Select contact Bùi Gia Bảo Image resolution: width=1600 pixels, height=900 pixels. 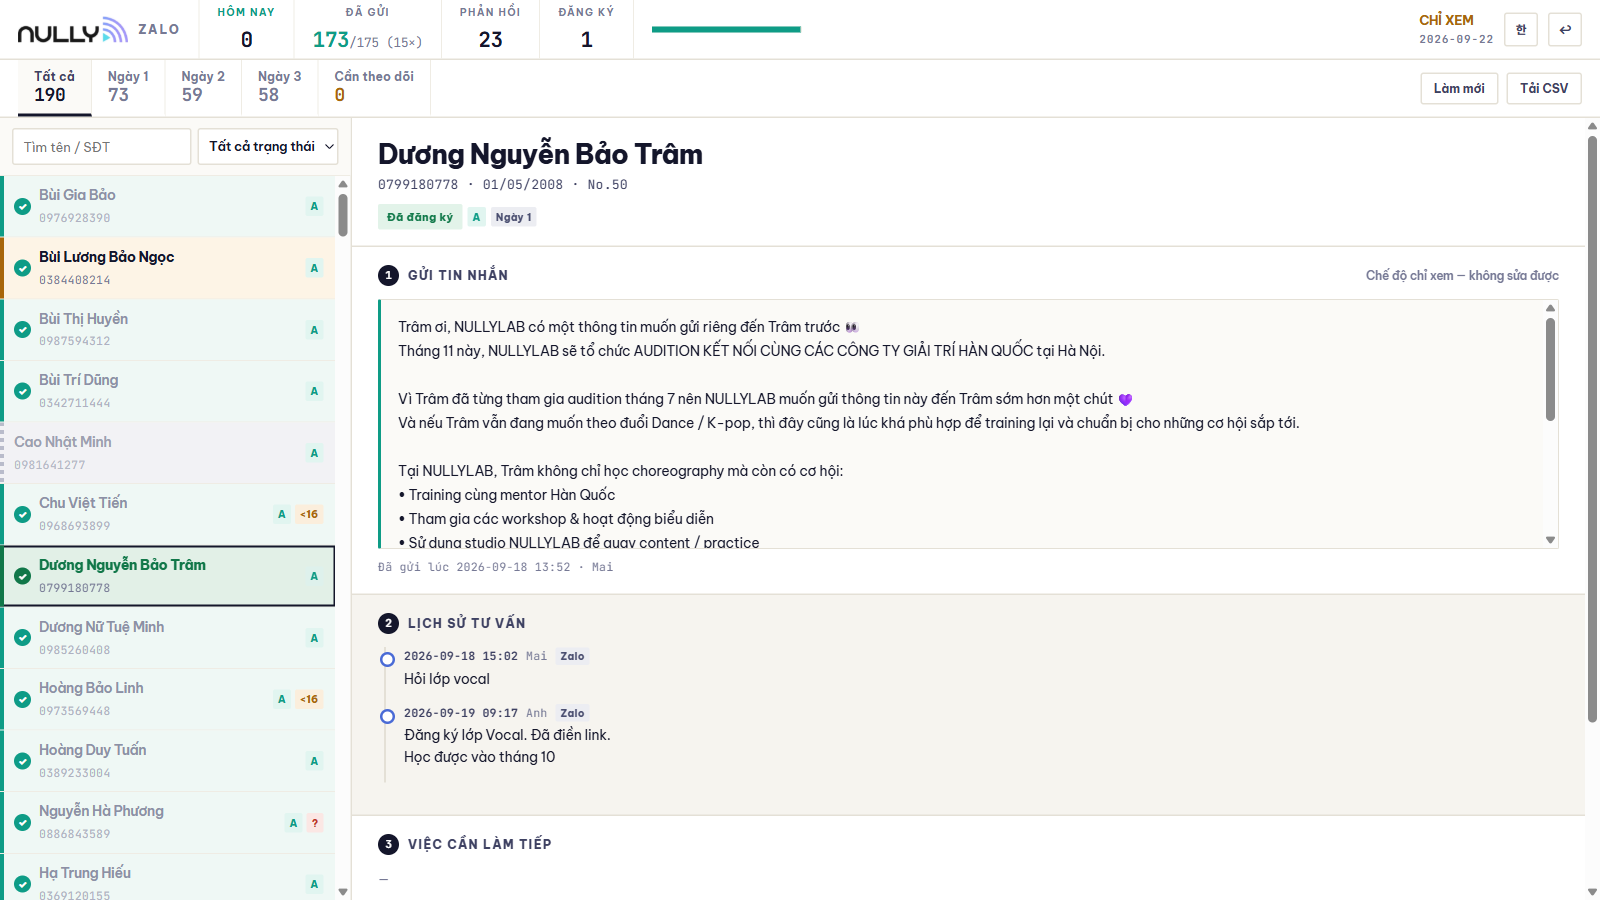[x=168, y=206]
